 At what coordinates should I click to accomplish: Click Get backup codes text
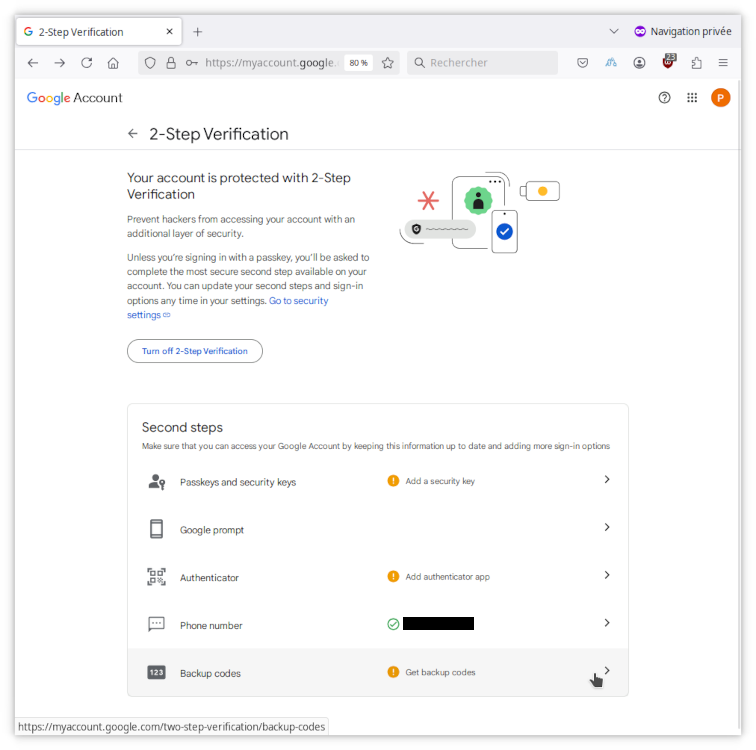440,672
